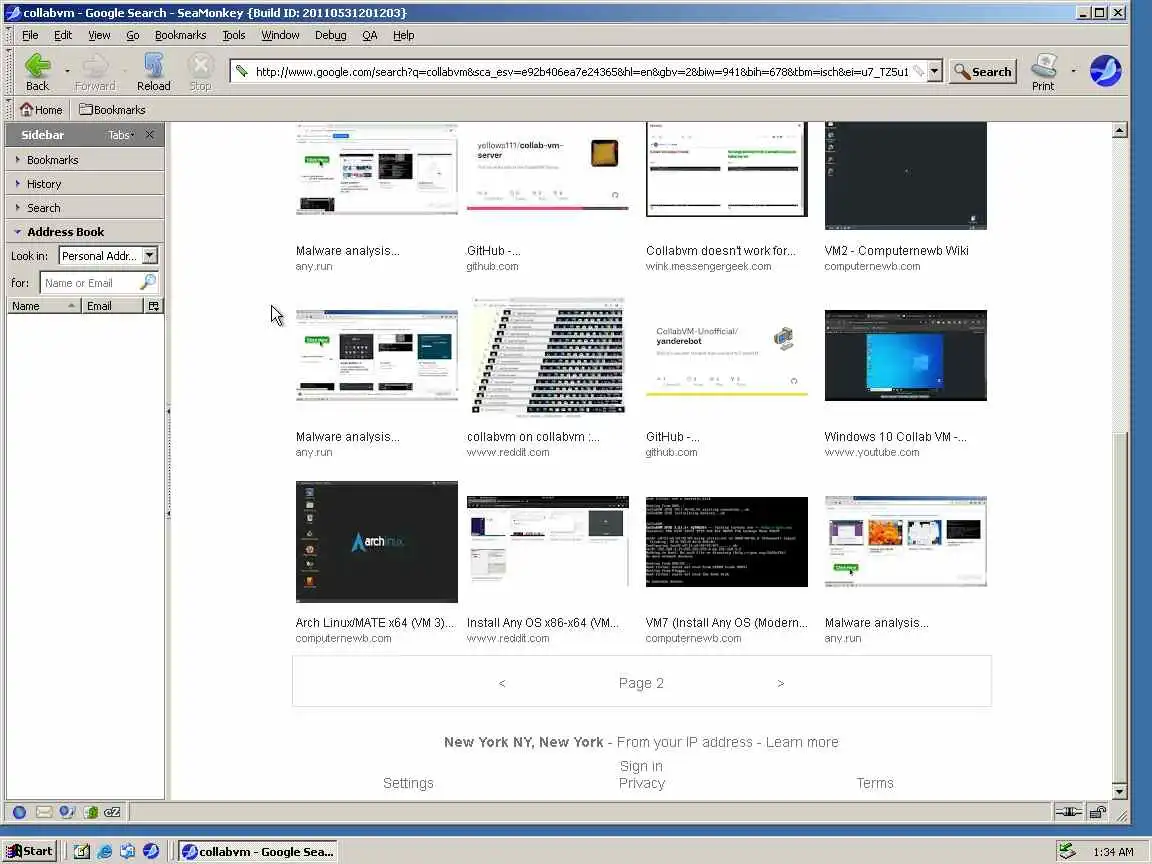
Task: Click the SeaMonkey throbber logo
Action: pos(1105,71)
